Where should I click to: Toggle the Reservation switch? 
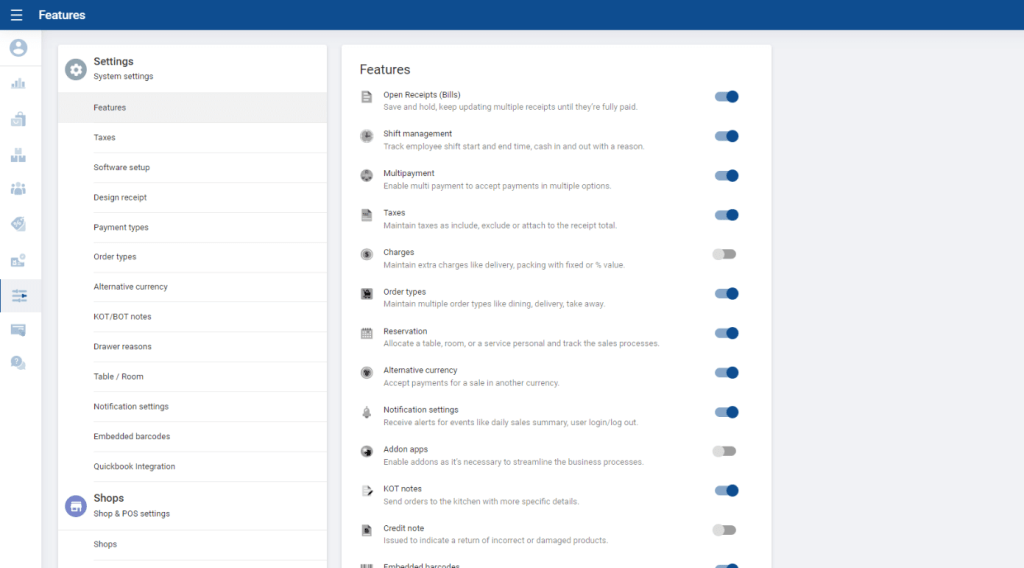(726, 333)
